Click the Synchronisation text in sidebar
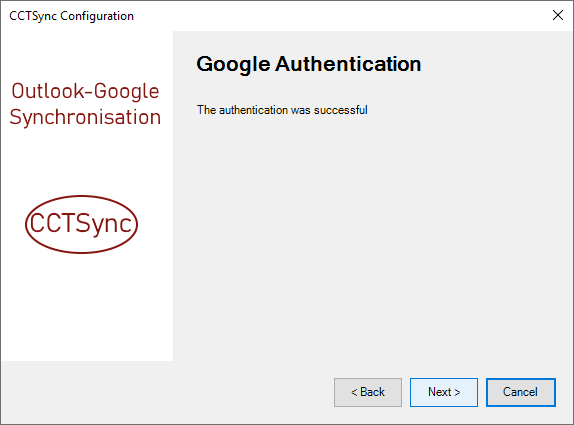Image resolution: width=574 pixels, height=425 pixels. coord(85,118)
